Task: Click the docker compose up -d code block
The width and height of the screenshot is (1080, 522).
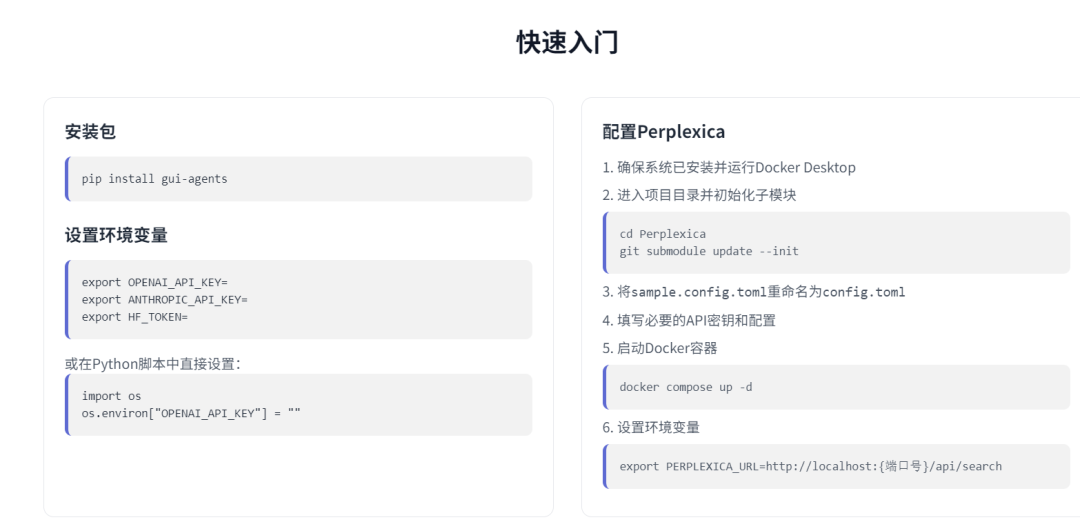Action: coord(836,387)
